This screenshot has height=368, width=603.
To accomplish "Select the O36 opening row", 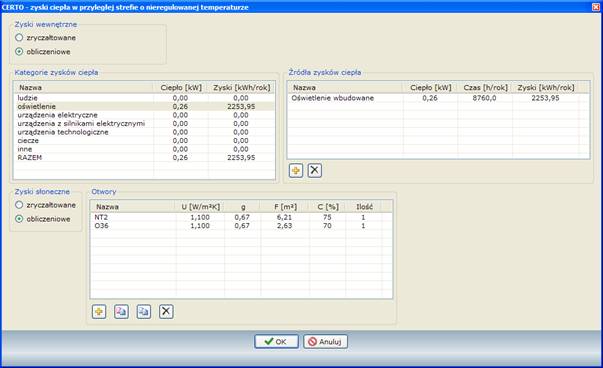I will [242, 226].
